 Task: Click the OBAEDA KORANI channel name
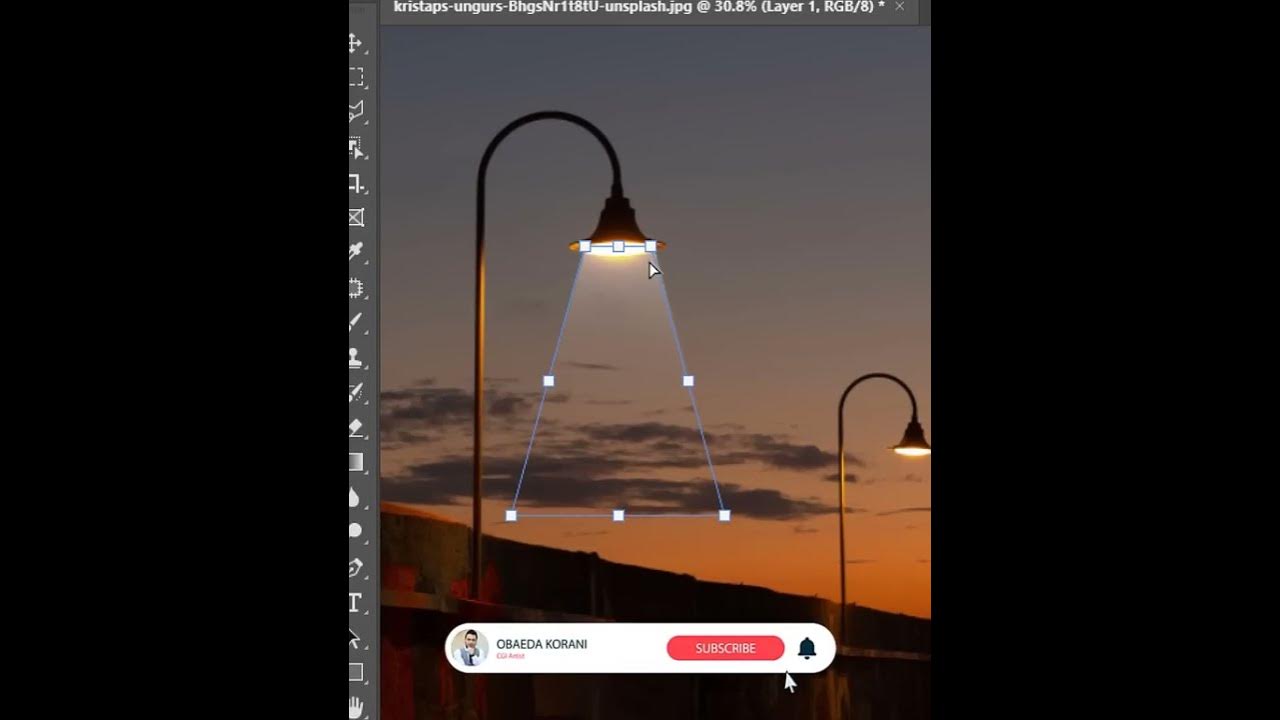(542, 644)
